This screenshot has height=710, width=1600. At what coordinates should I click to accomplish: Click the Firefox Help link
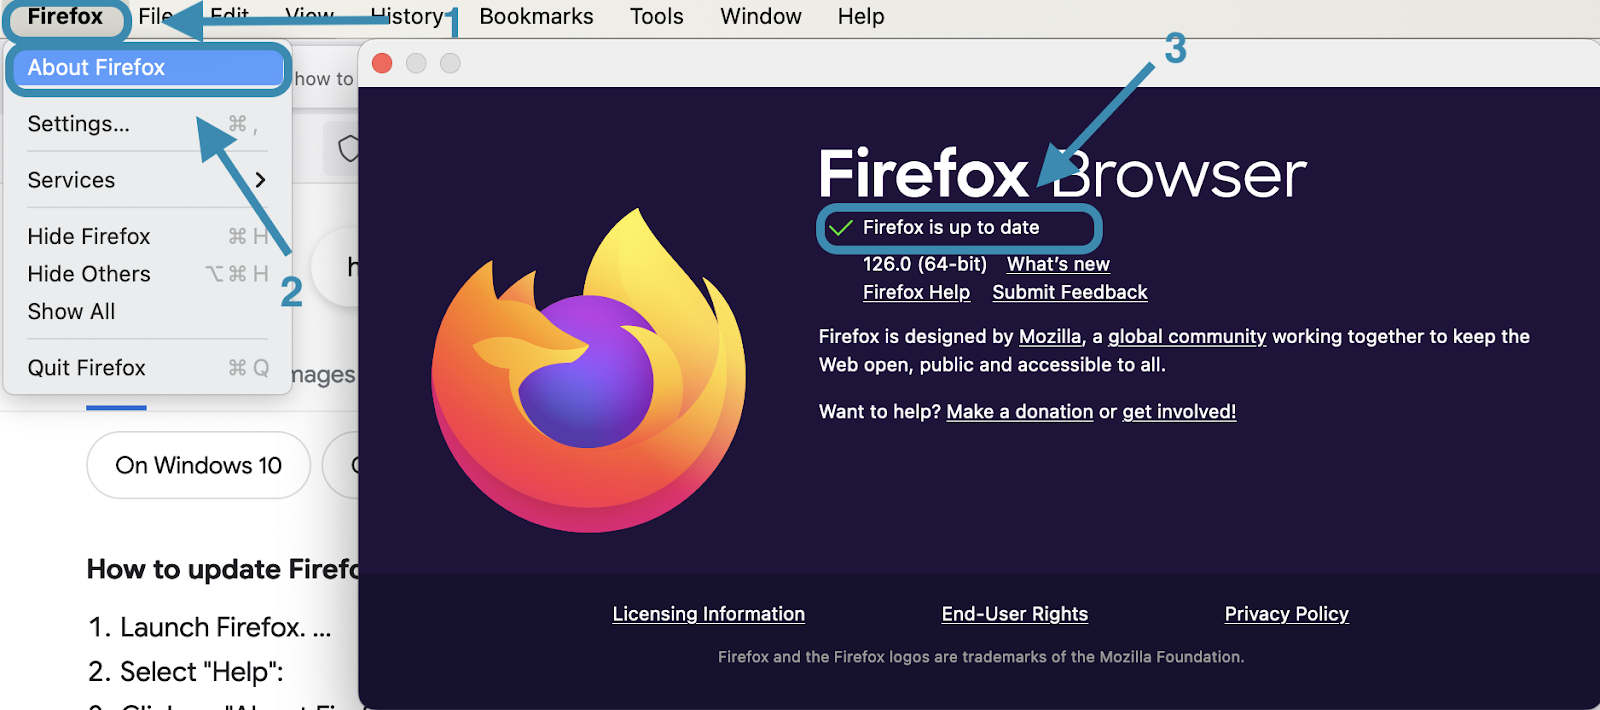916,292
